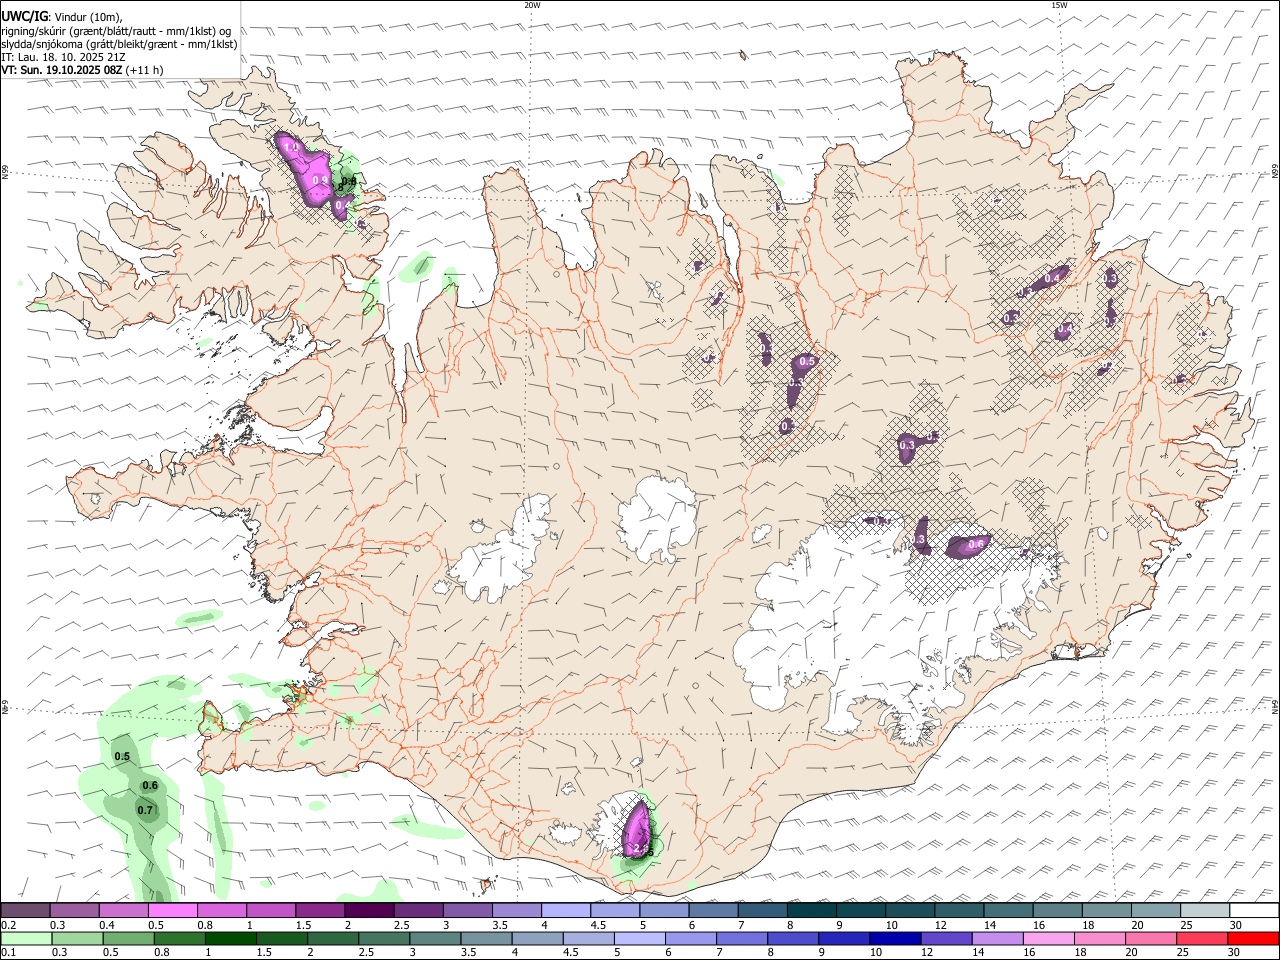Pick the light green 0.3 swatch in bottom legend

(77, 938)
